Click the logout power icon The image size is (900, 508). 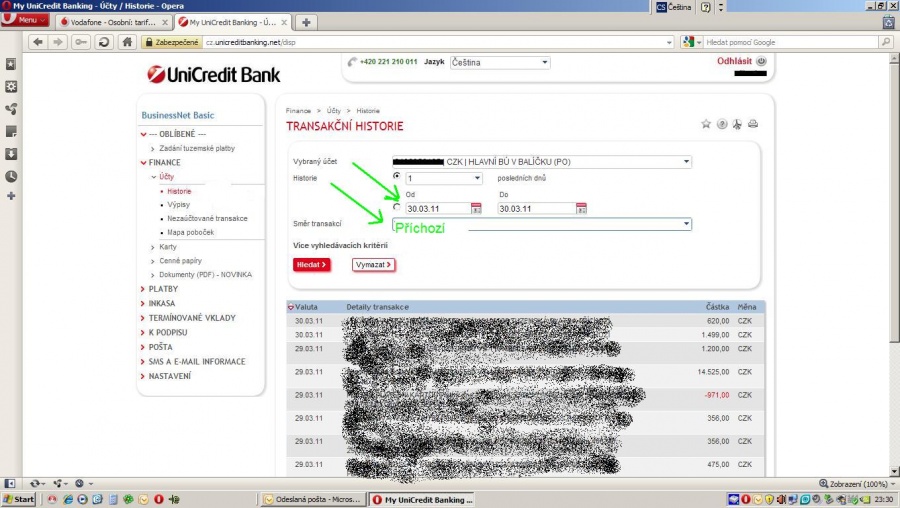[x=761, y=61]
